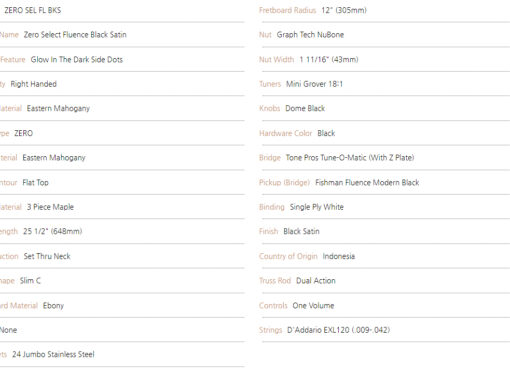This screenshot has height=382, width=510.
Task: Click the Fishman Fluence Modern Black pickup text
Action: pyautogui.click(x=367, y=183)
